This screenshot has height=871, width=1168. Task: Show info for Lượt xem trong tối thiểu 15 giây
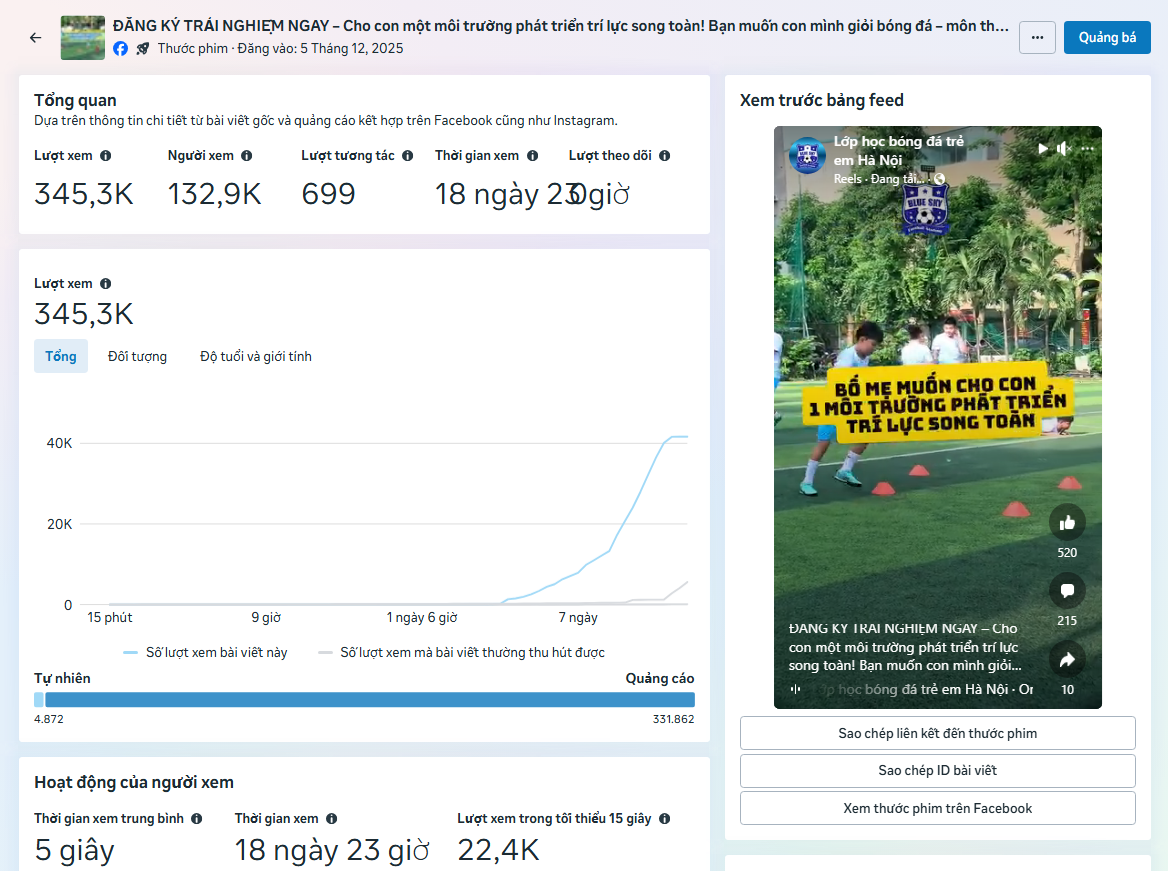(x=664, y=819)
